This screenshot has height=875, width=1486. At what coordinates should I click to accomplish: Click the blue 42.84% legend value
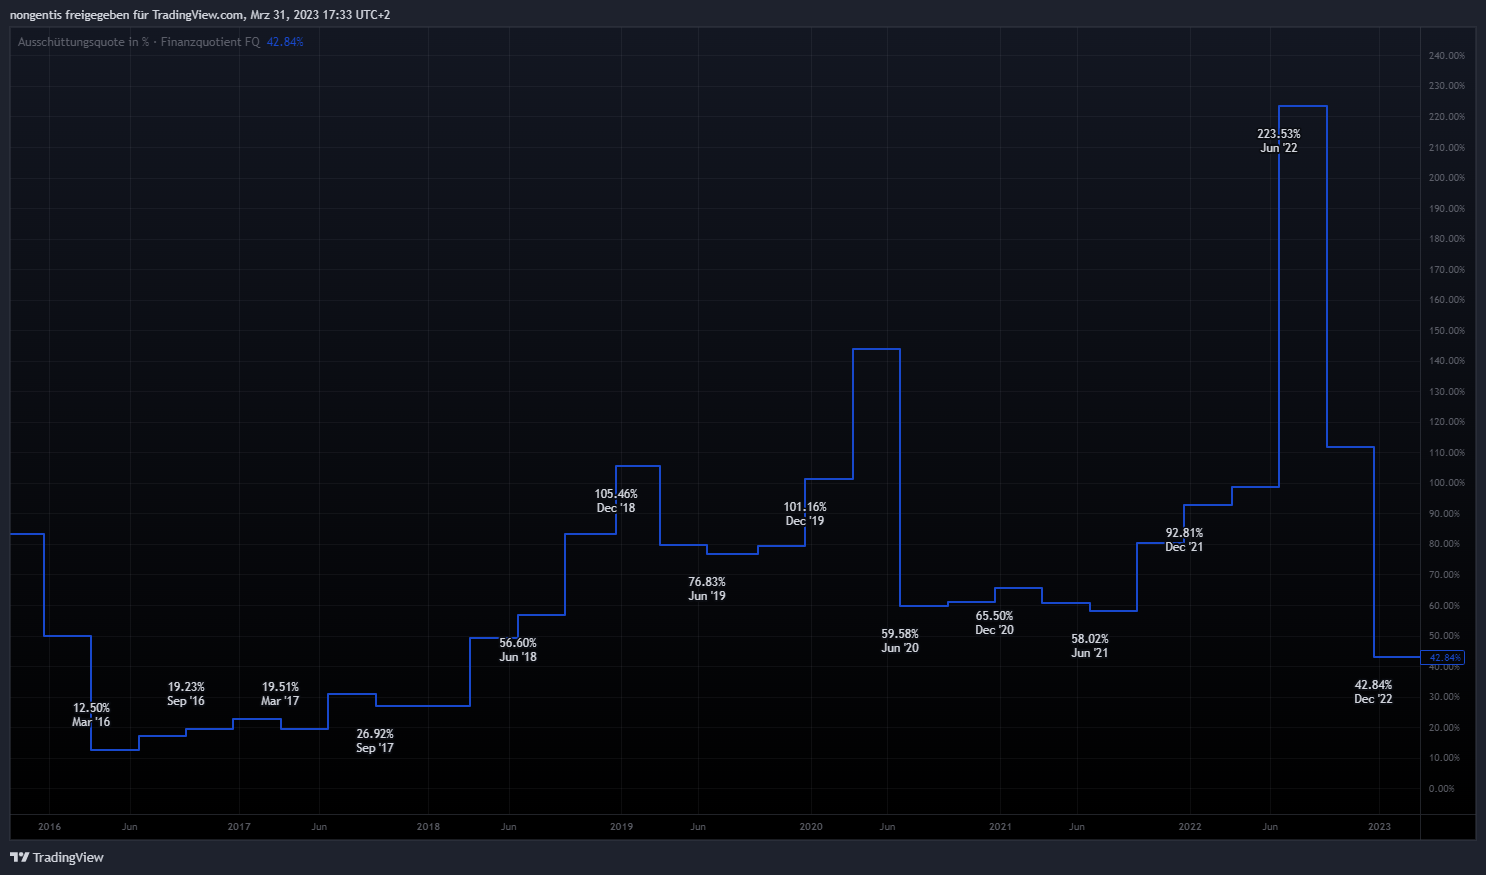(x=285, y=42)
